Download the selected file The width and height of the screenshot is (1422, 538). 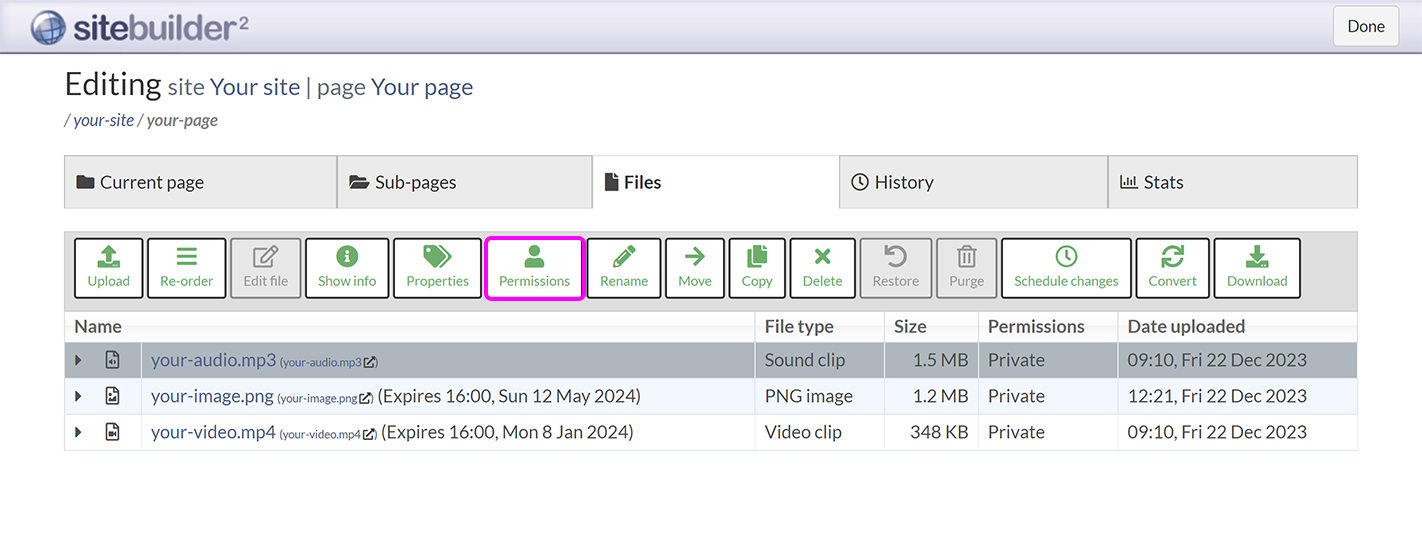pyautogui.click(x=1257, y=268)
